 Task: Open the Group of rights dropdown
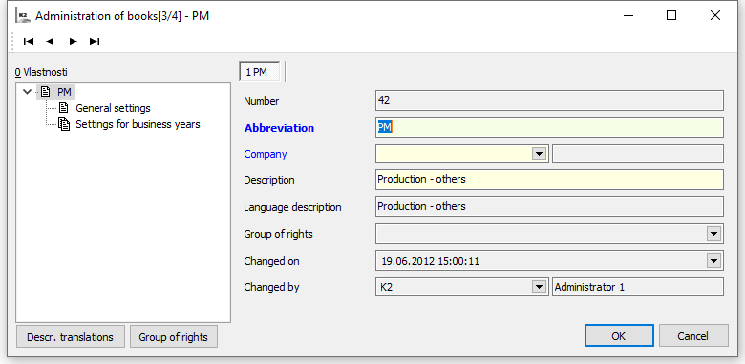pyautogui.click(x=714, y=234)
